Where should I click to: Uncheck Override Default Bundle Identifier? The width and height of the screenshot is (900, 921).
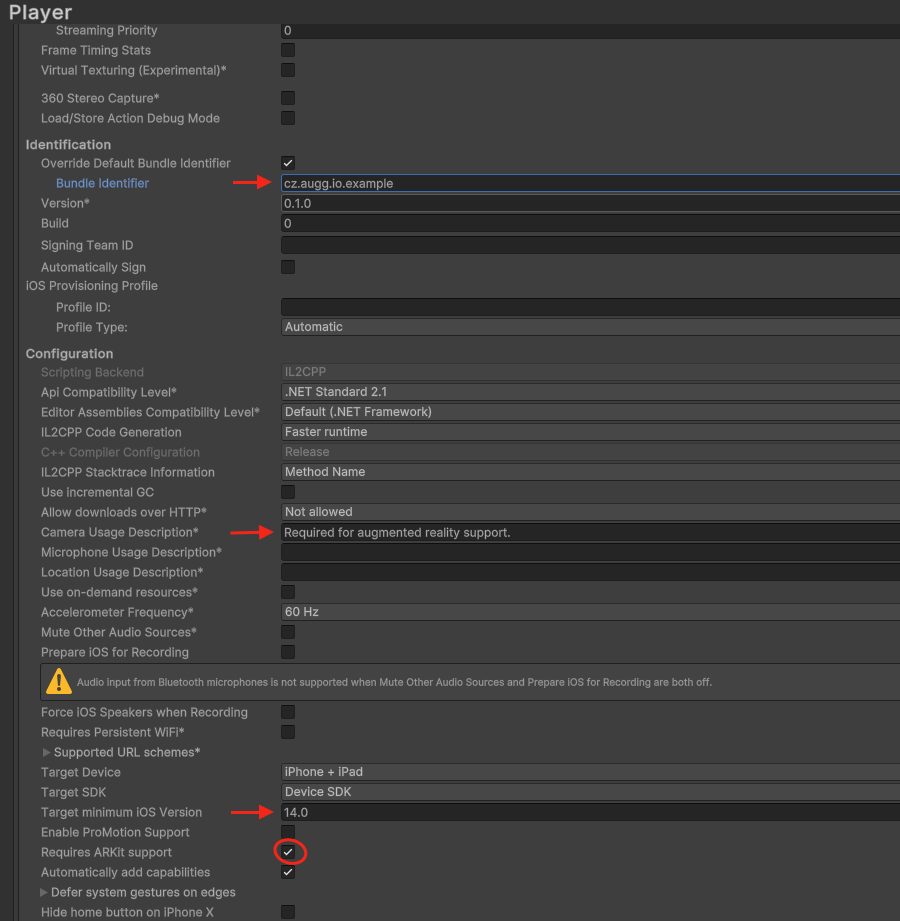288,163
